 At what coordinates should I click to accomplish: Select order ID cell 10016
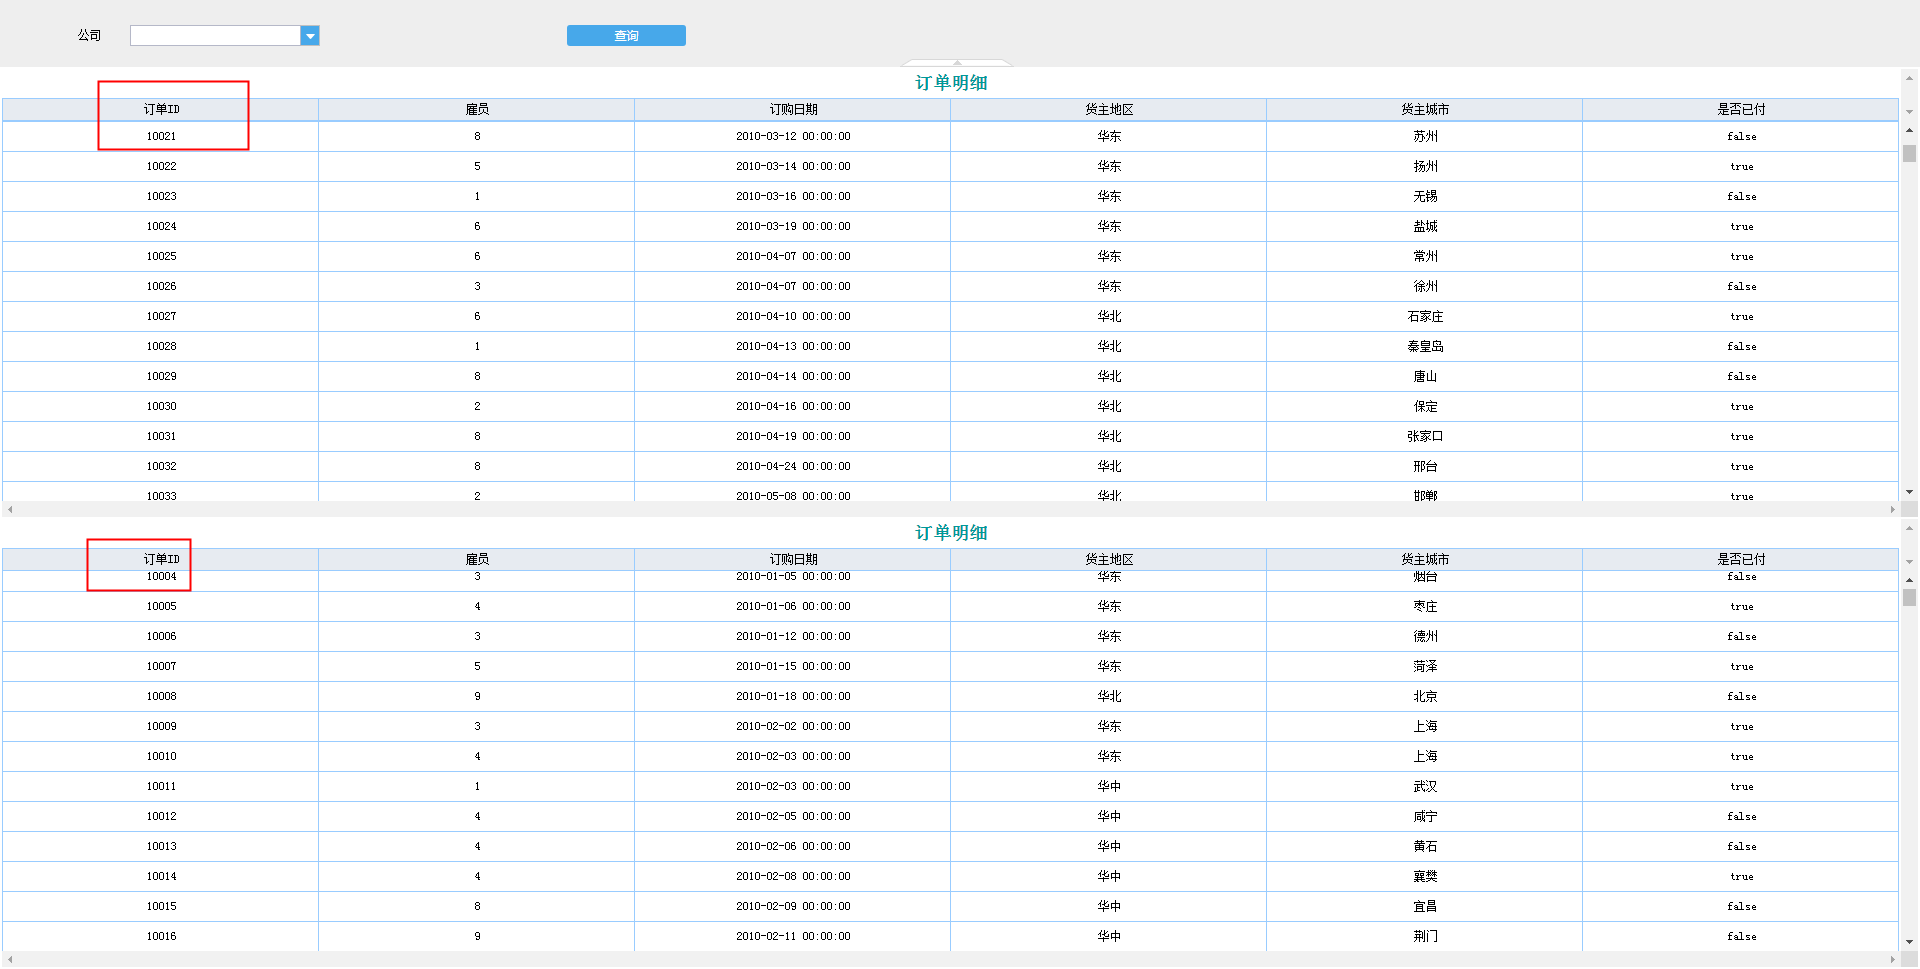click(161, 936)
